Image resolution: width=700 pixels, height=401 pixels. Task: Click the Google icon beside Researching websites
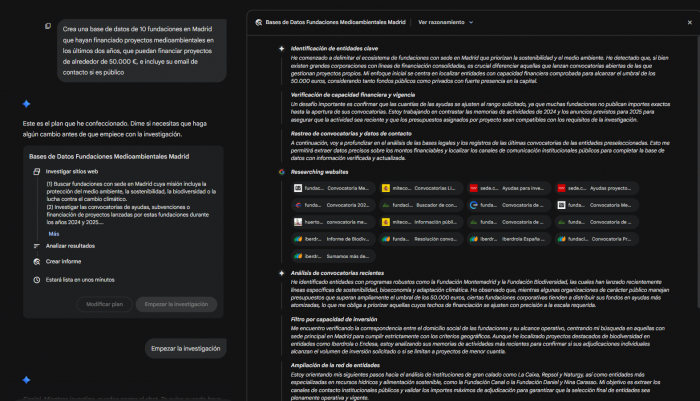coord(280,172)
